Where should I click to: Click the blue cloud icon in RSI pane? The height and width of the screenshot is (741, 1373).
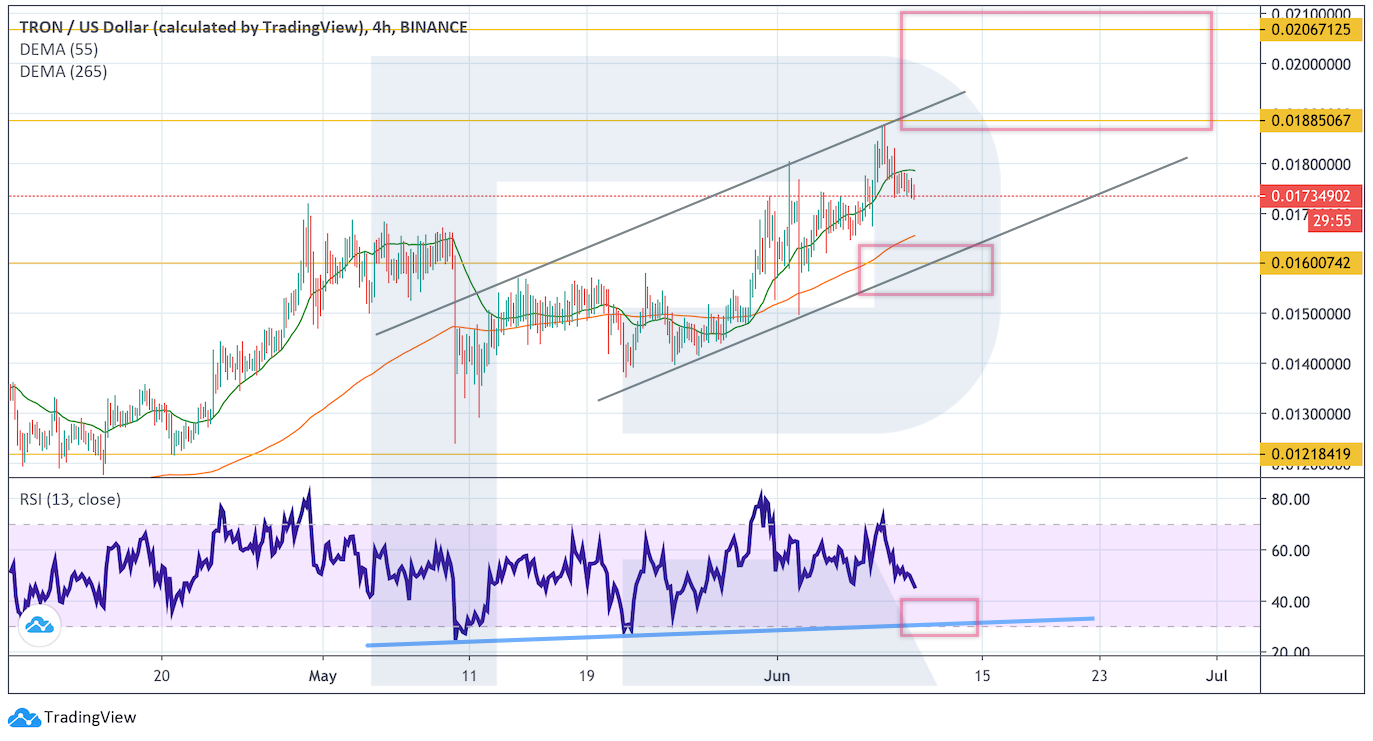pos(39,626)
